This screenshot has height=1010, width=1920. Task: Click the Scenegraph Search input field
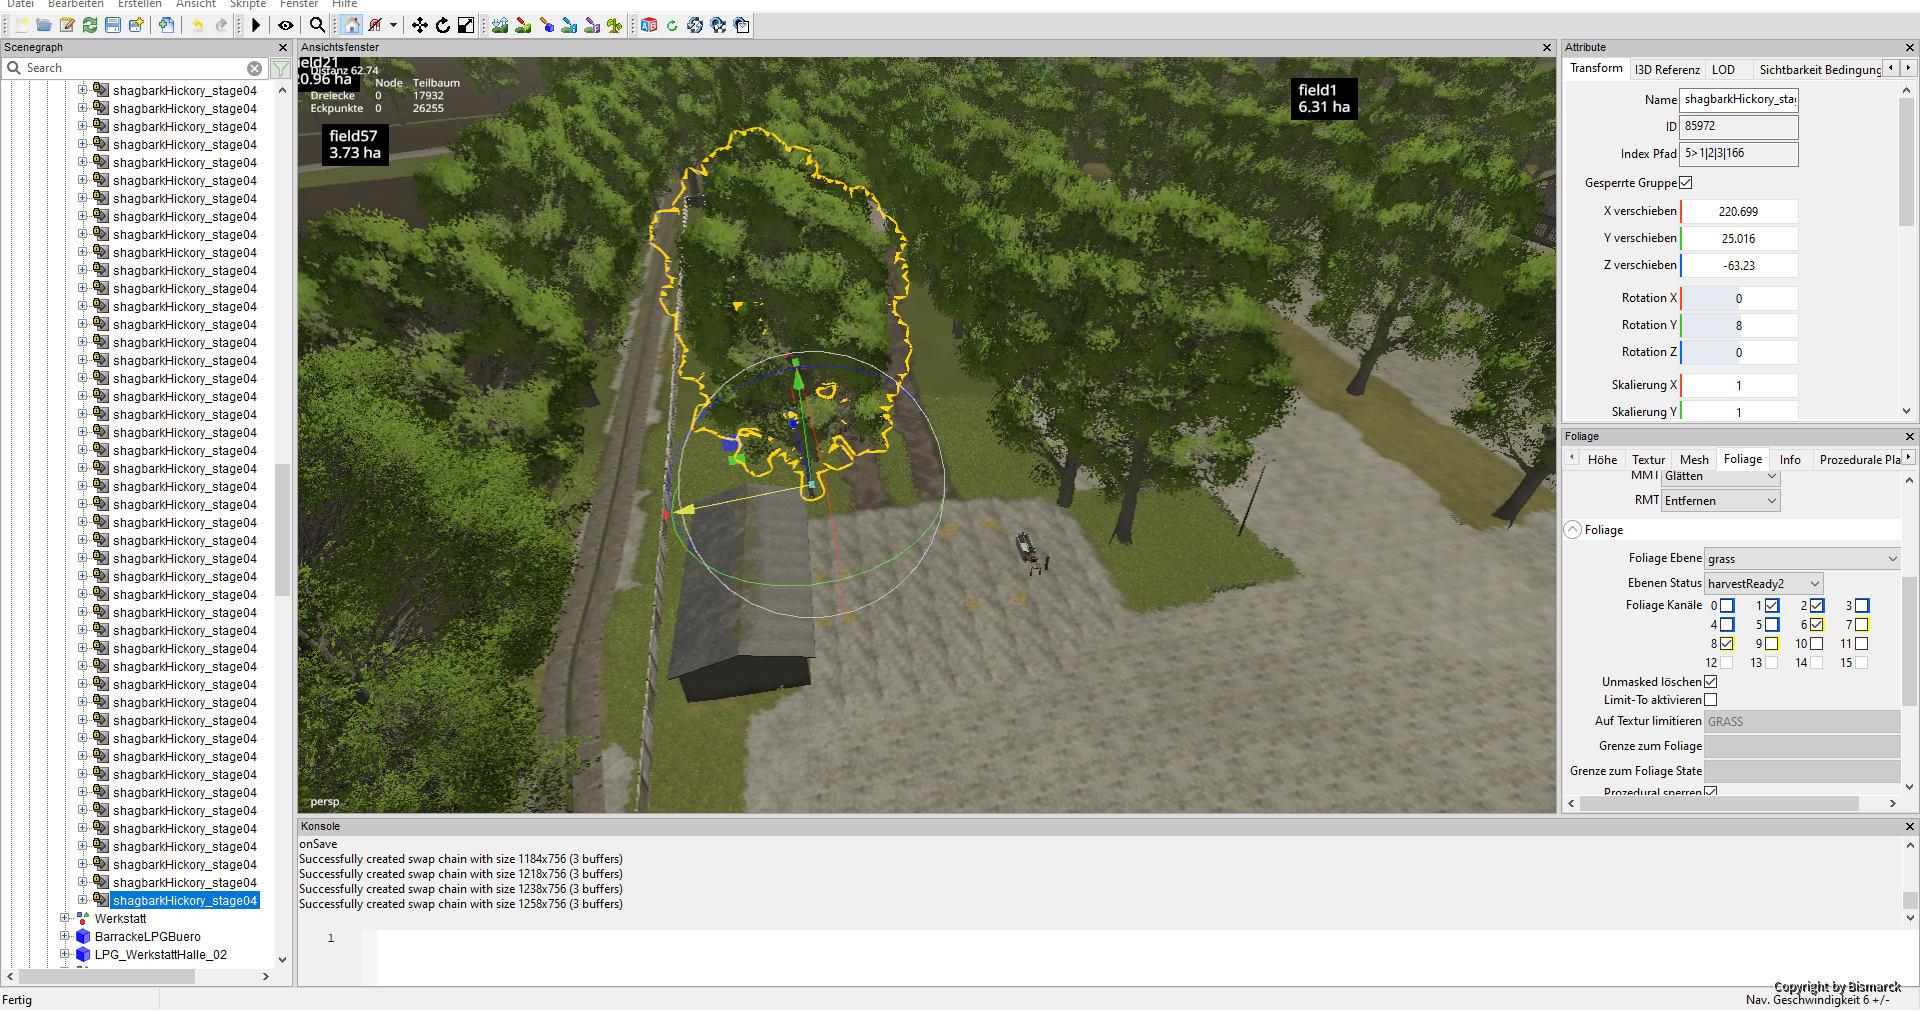pyautogui.click(x=135, y=68)
